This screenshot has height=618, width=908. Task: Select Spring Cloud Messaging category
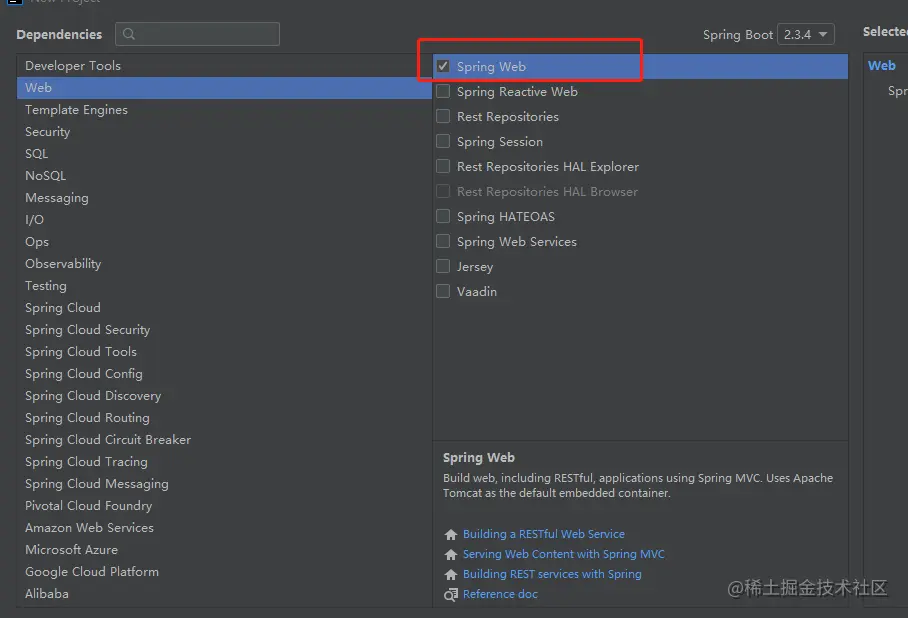point(224,484)
